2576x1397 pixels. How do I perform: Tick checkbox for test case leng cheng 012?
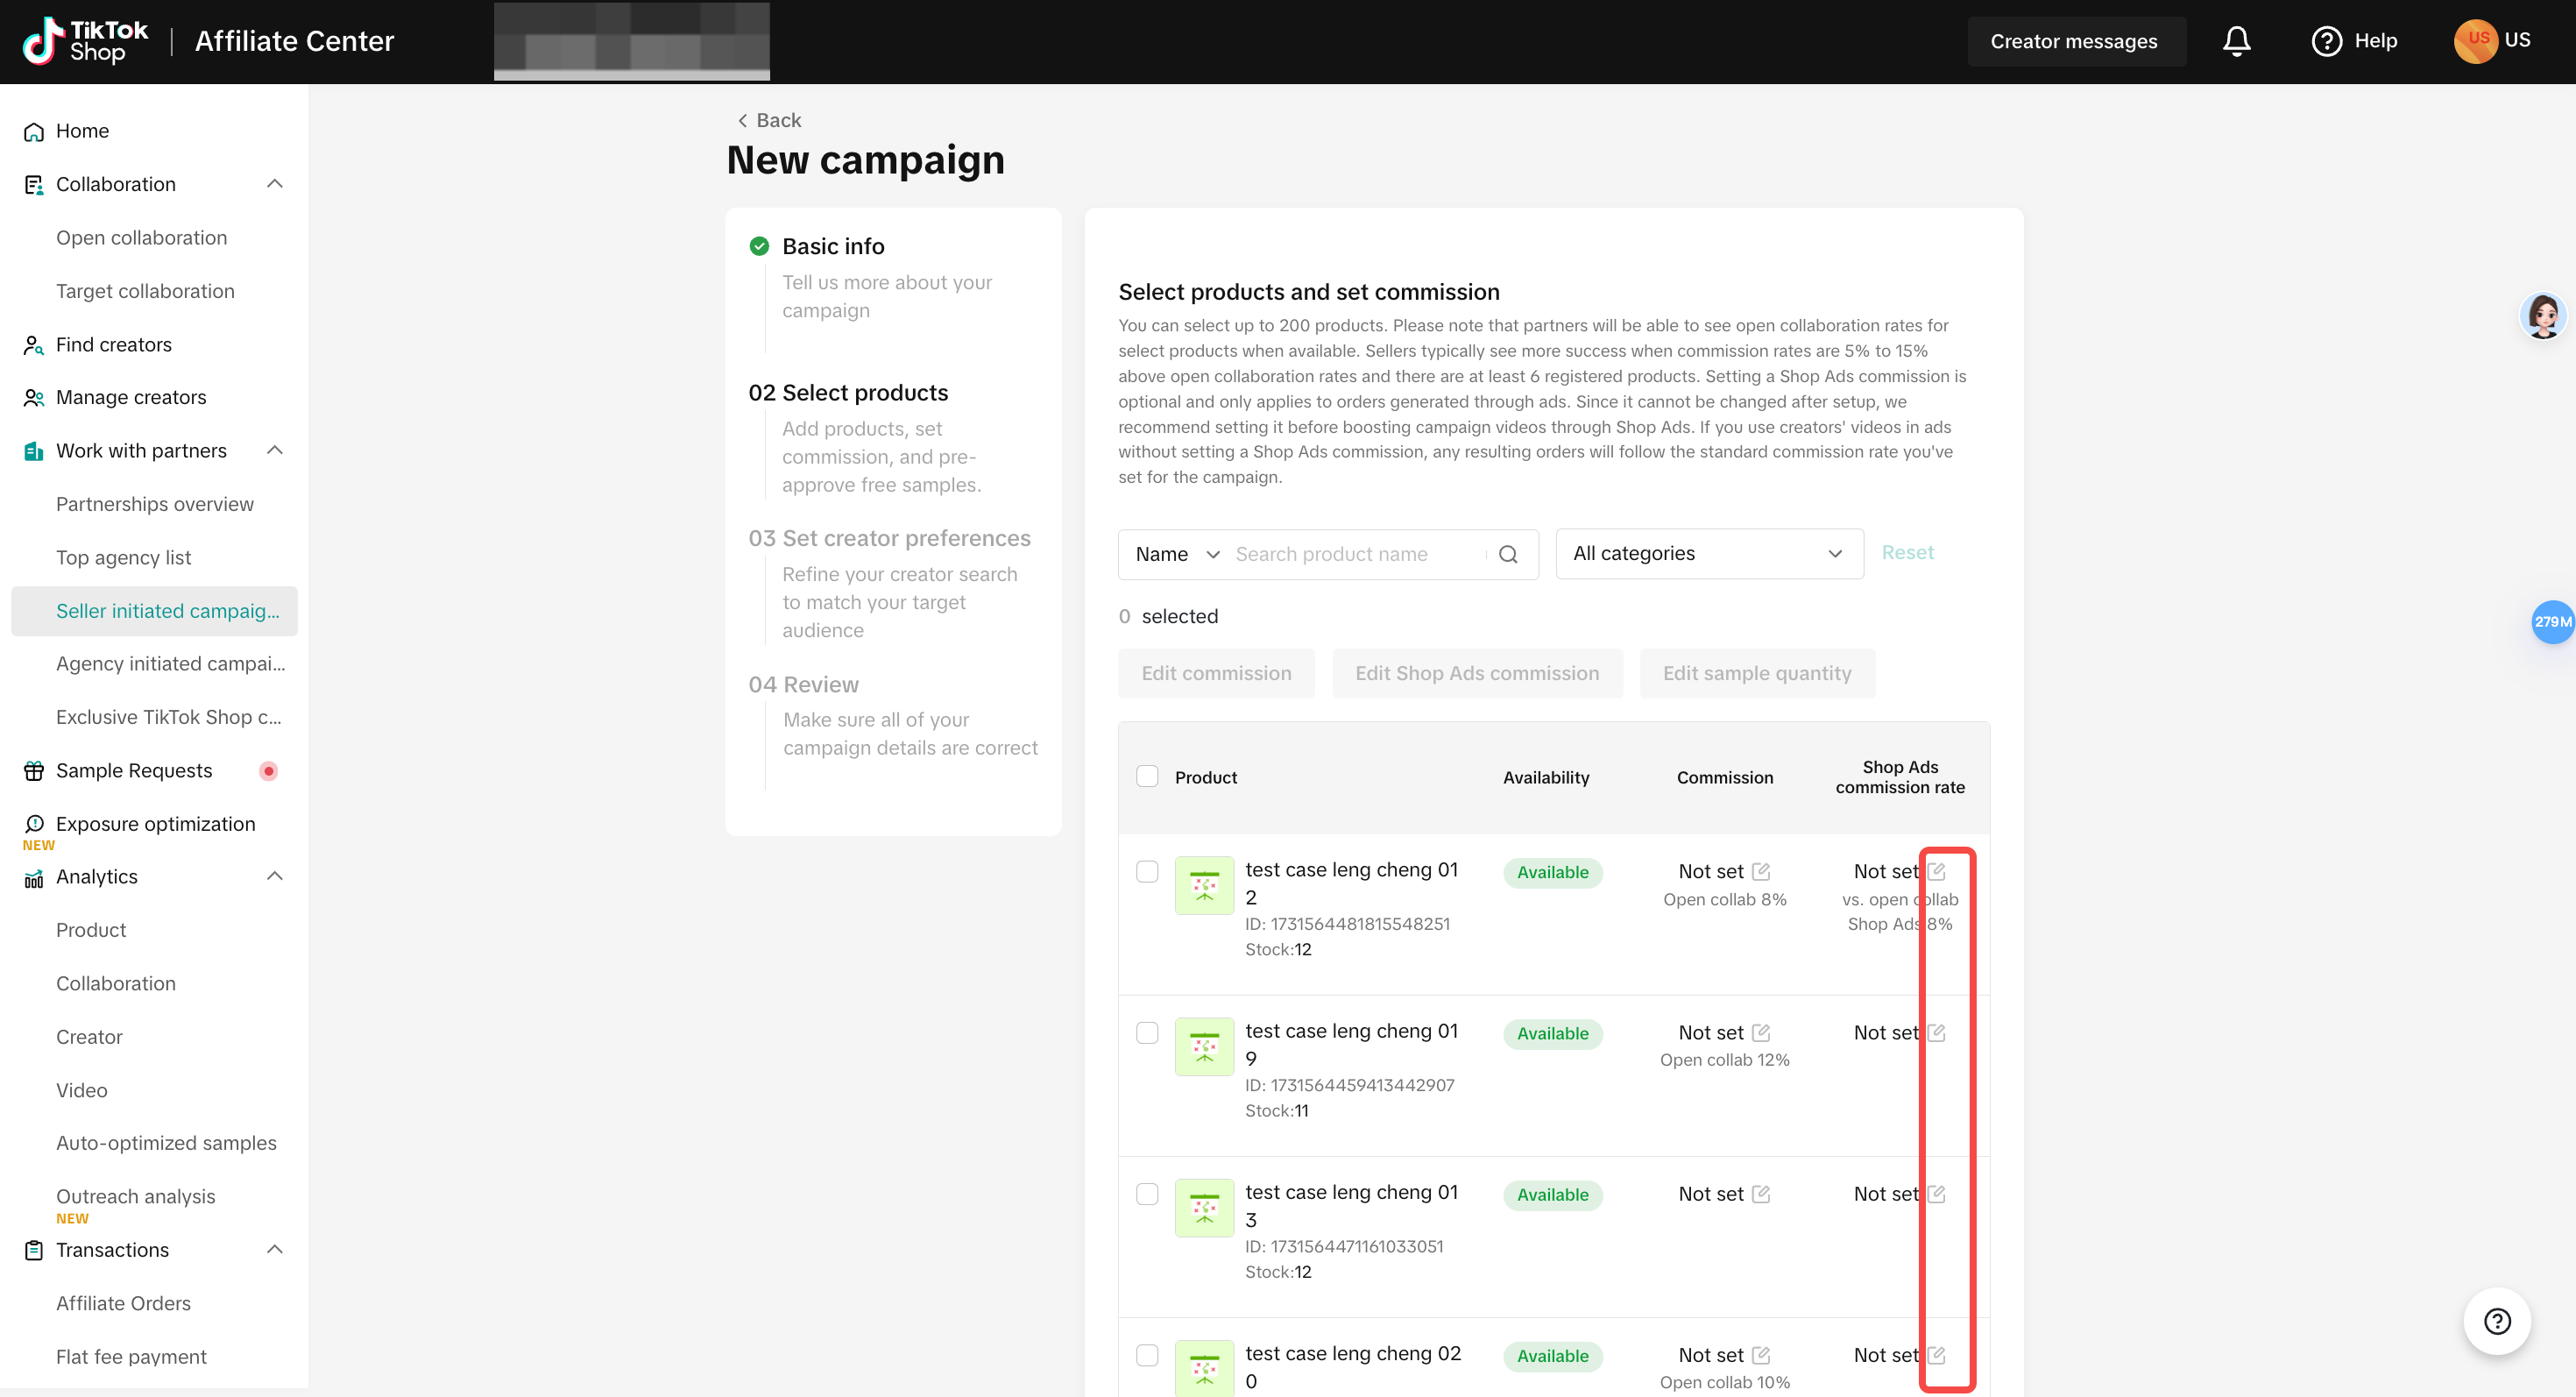click(1147, 872)
